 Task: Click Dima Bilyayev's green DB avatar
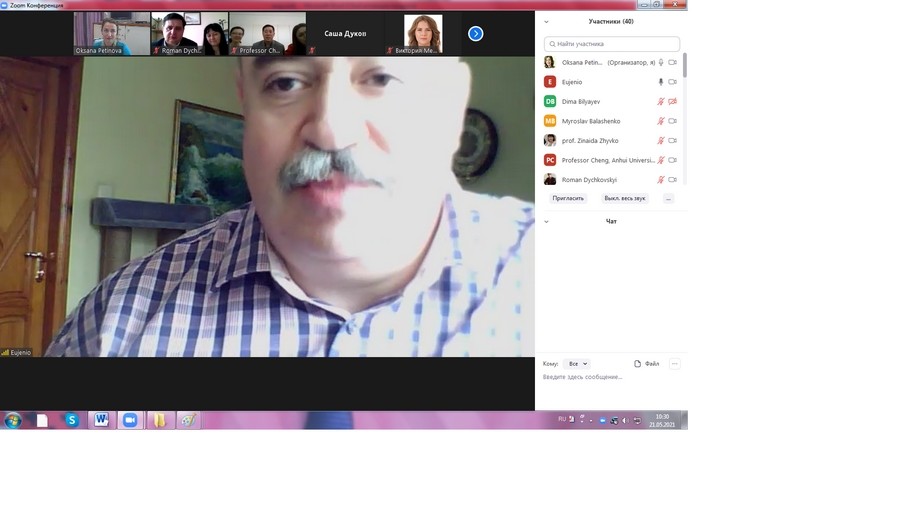[550, 102]
